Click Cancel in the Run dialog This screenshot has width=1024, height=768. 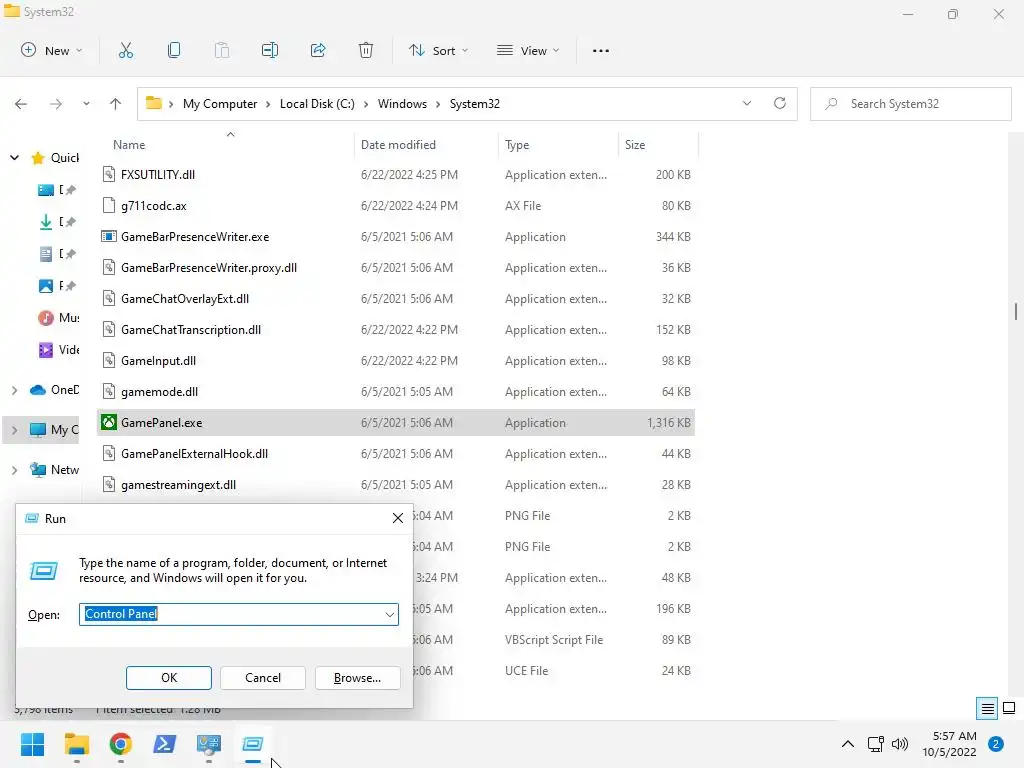coord(263,678)
